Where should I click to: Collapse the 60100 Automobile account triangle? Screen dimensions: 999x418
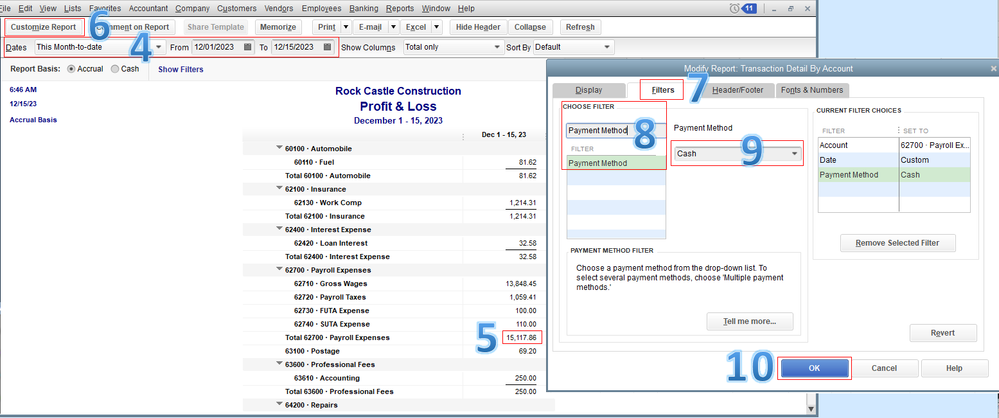(279, 148)
